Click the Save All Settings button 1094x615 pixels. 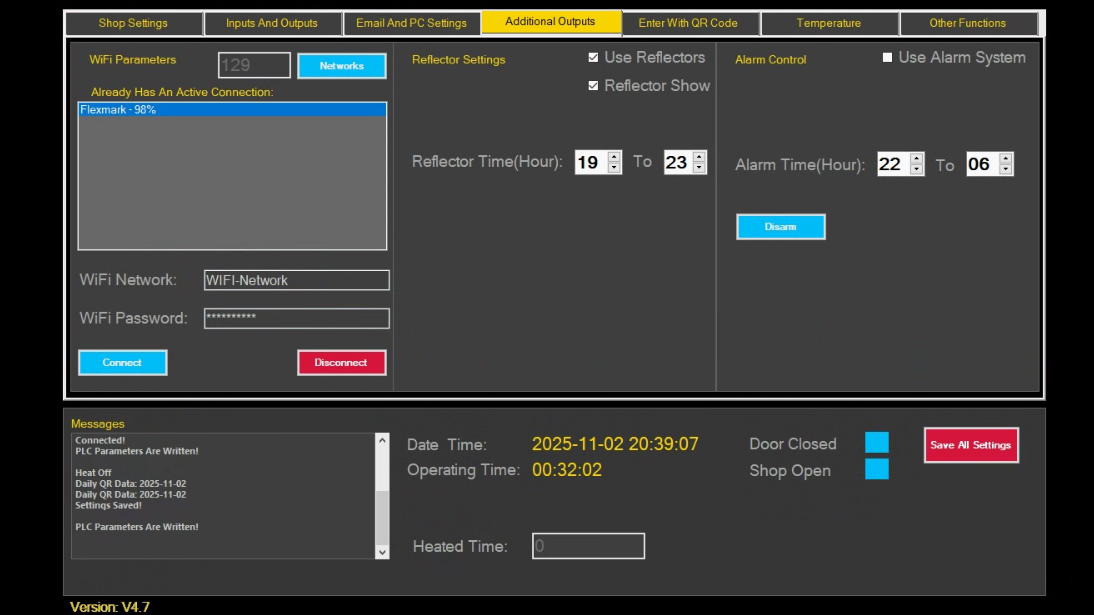coord(971,445)
